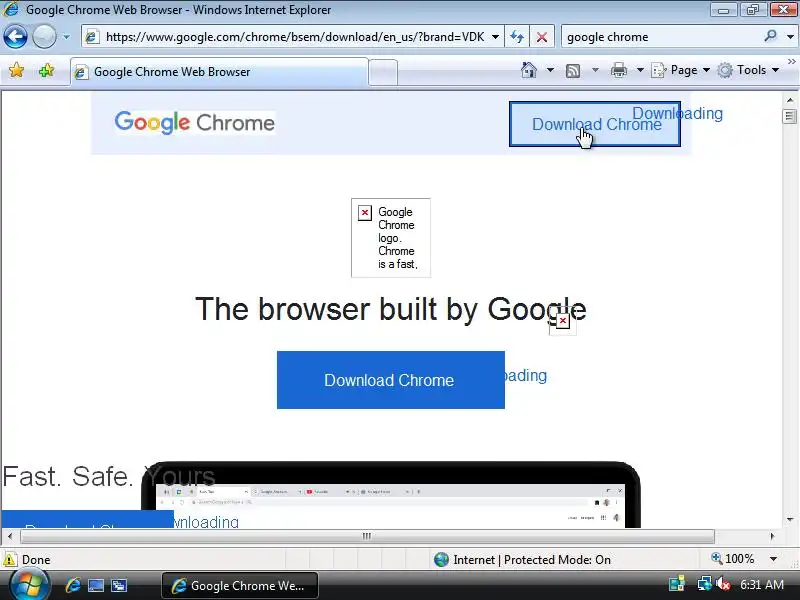Click the network connection tray icon
800x600 pixels.
pyautogui.click(x=705, y=584)
